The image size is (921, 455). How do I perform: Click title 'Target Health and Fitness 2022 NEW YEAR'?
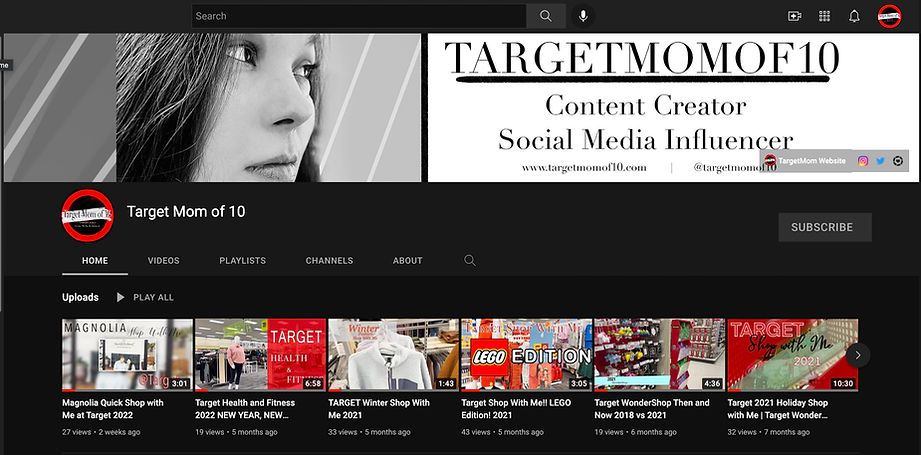245,409
